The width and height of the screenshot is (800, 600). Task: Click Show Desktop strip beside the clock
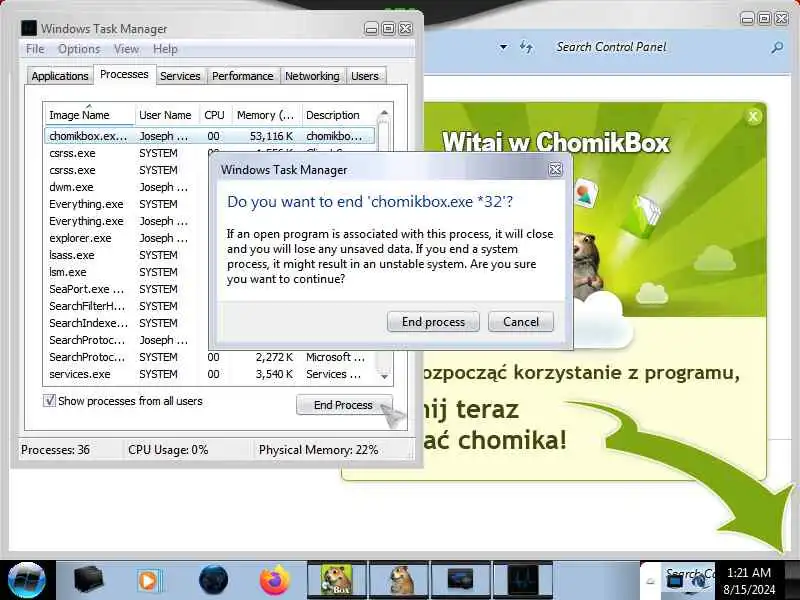click(x=792, y=581)
